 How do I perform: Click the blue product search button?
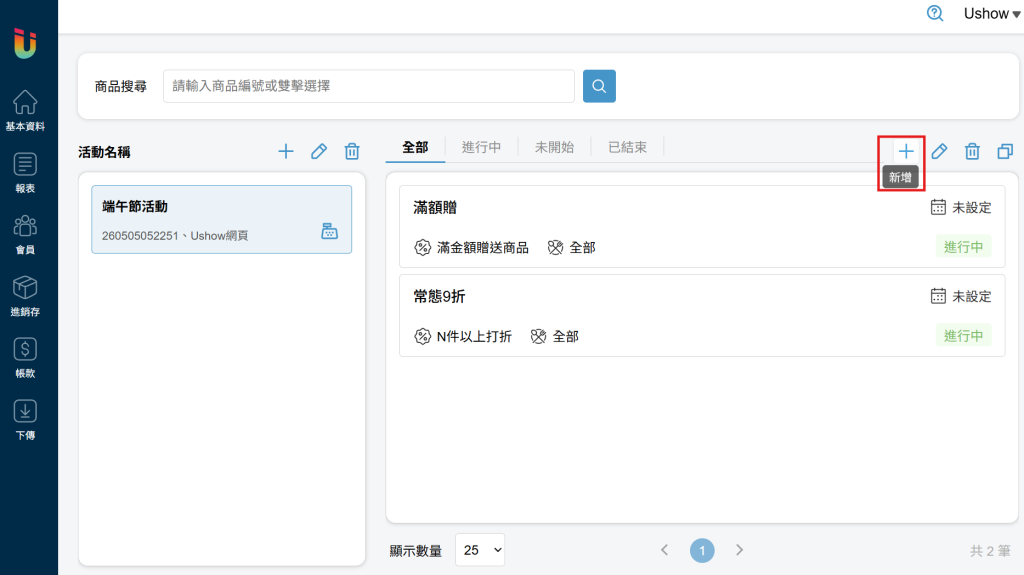tap(599, 86)
